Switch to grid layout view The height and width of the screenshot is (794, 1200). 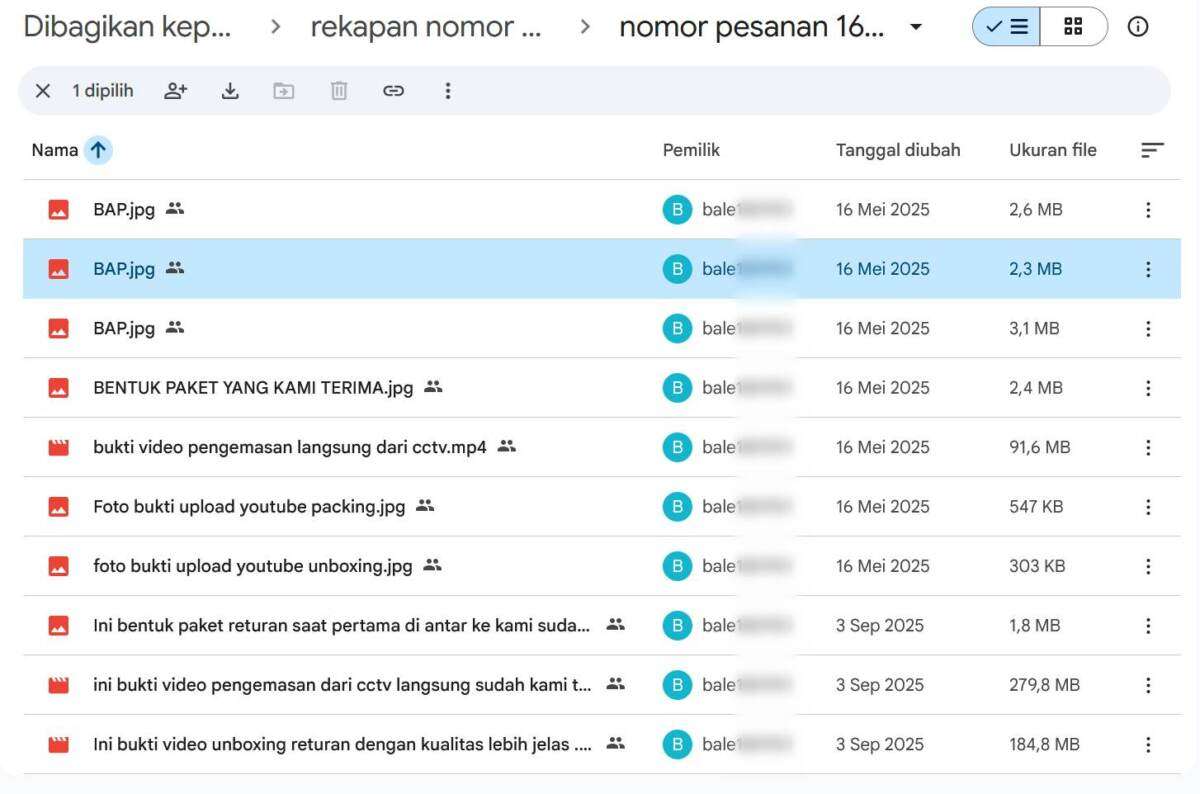click(1073, 27)
